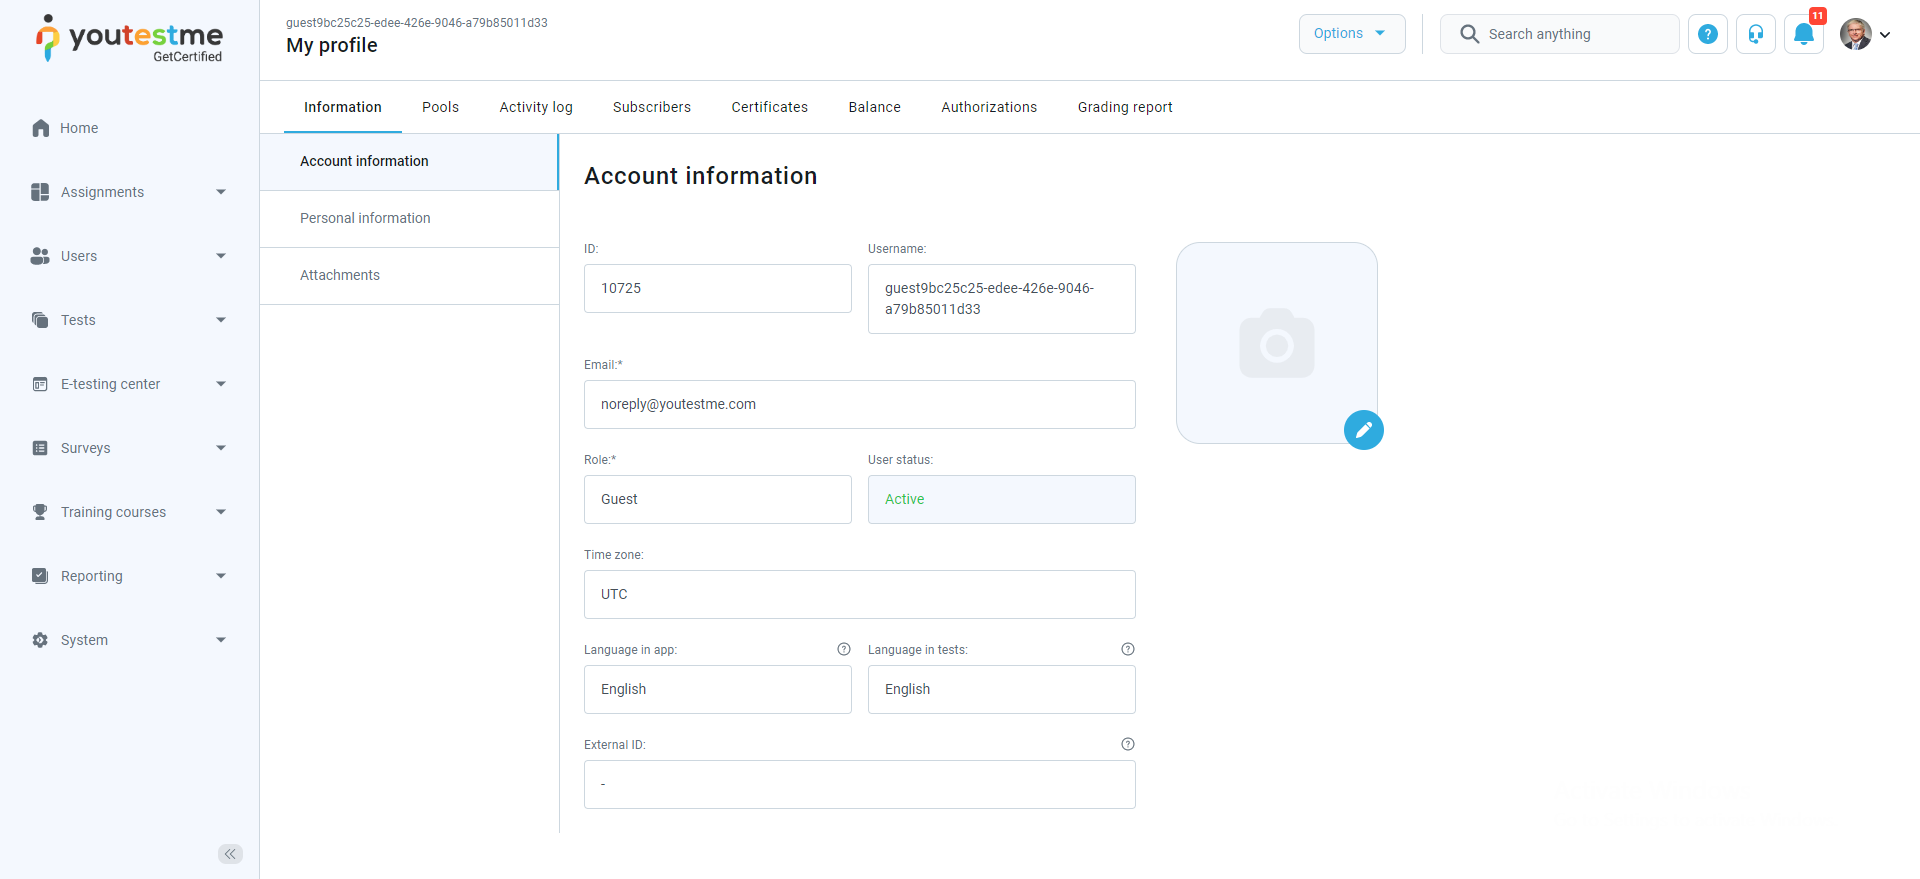Viewport: 1920px width, 879px height.
Task: Open user menu chevron beside avatar
Action: (1885, 35)
